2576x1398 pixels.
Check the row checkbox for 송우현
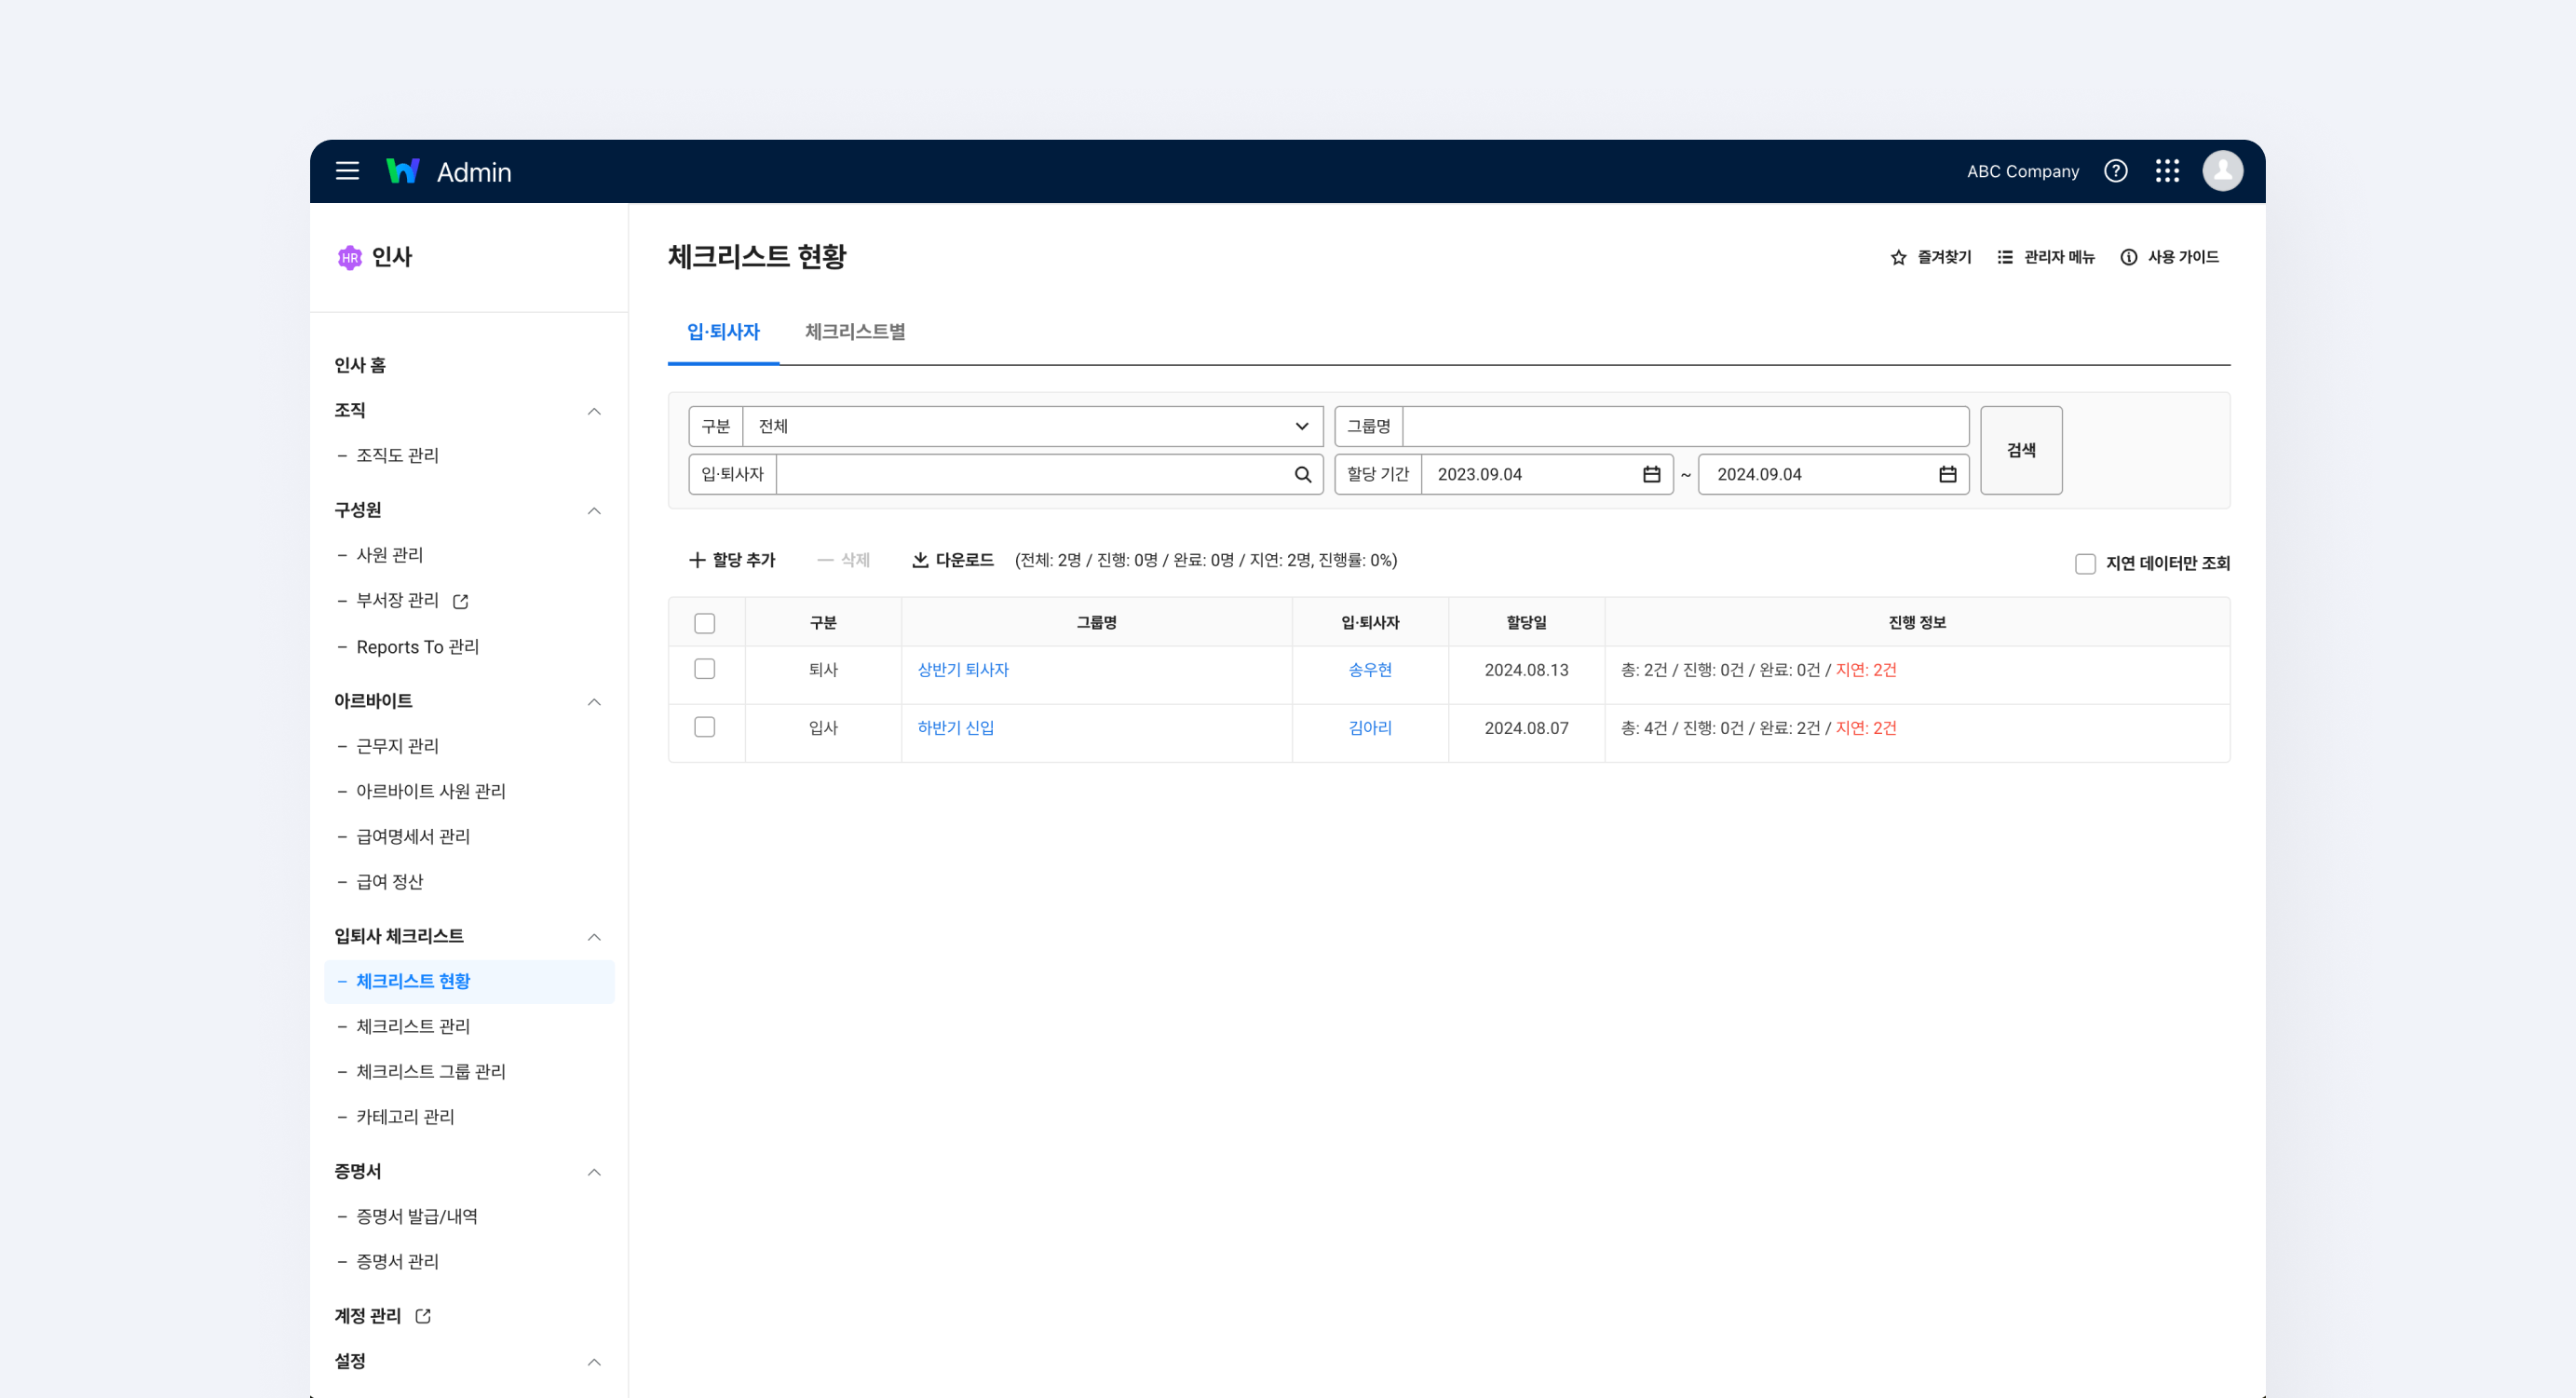click(705, 670)
